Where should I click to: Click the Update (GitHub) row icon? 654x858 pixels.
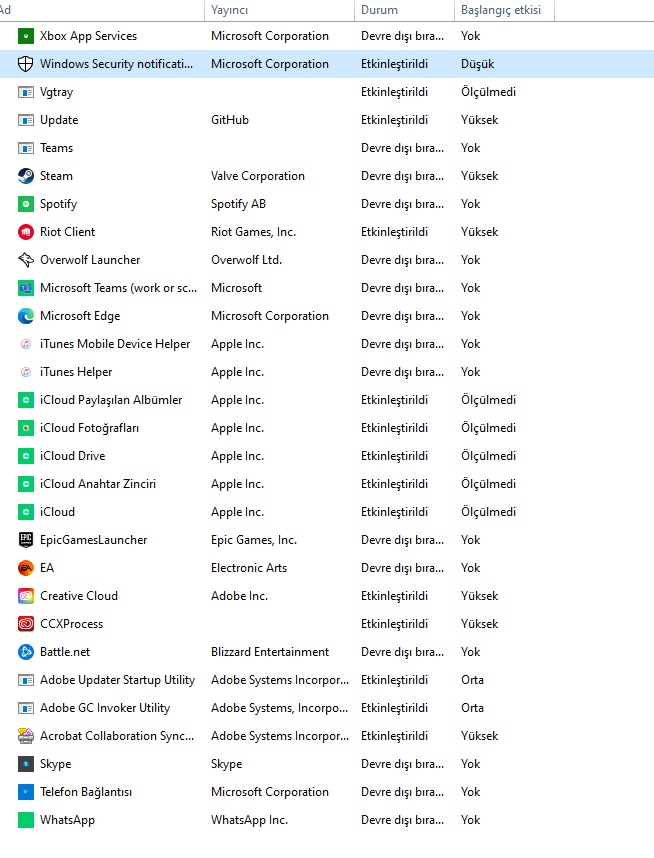tap(26, 120)
